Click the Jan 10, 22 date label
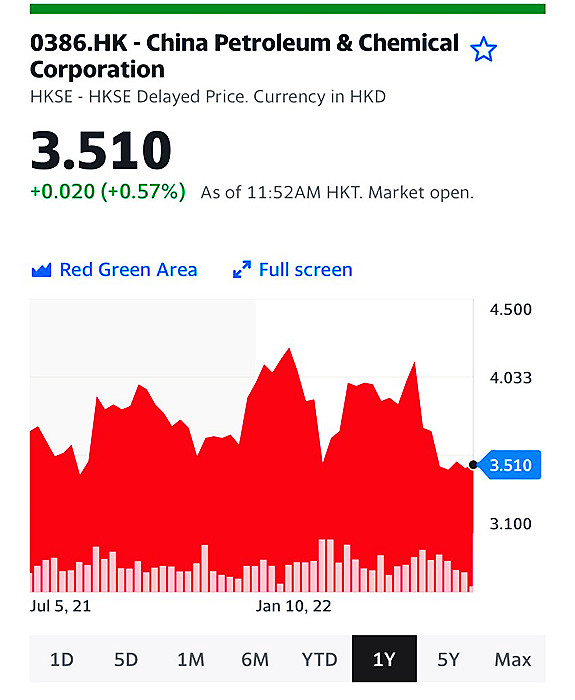575x700 pixels. point(293,606)
